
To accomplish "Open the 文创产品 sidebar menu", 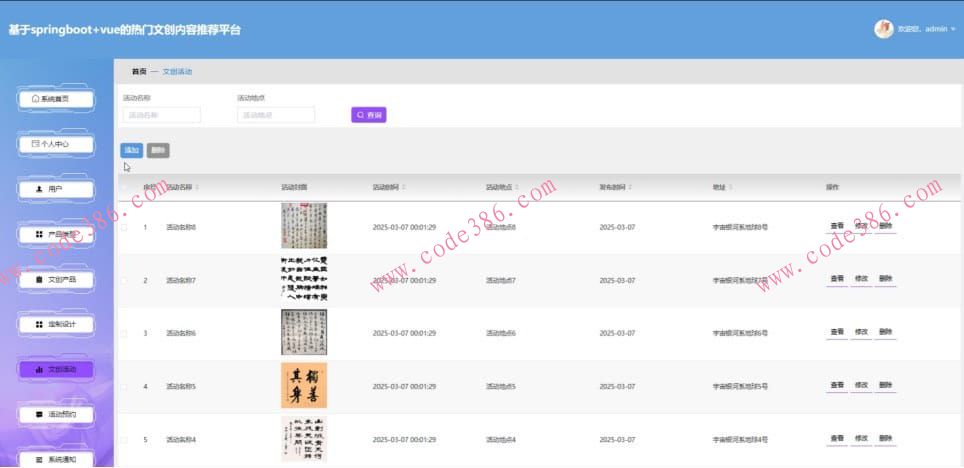I will coord(56,279).
